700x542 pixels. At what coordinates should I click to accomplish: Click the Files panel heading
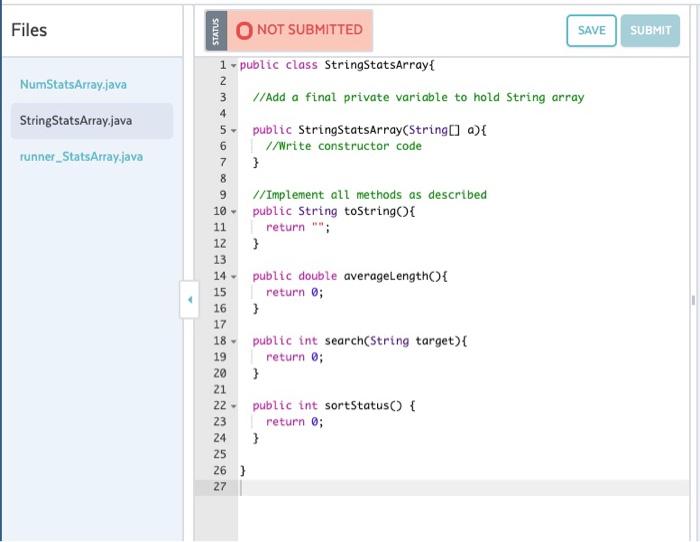tap(29, 30)
